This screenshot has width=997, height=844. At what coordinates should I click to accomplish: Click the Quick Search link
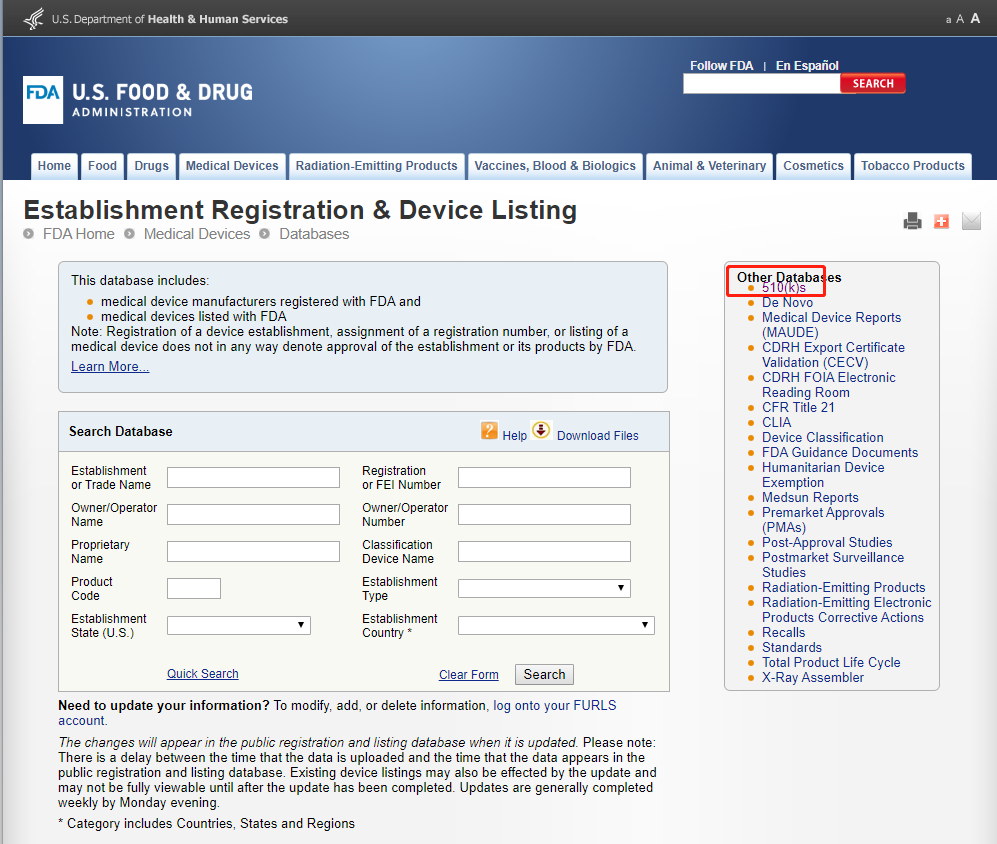[x=203, y=674]
